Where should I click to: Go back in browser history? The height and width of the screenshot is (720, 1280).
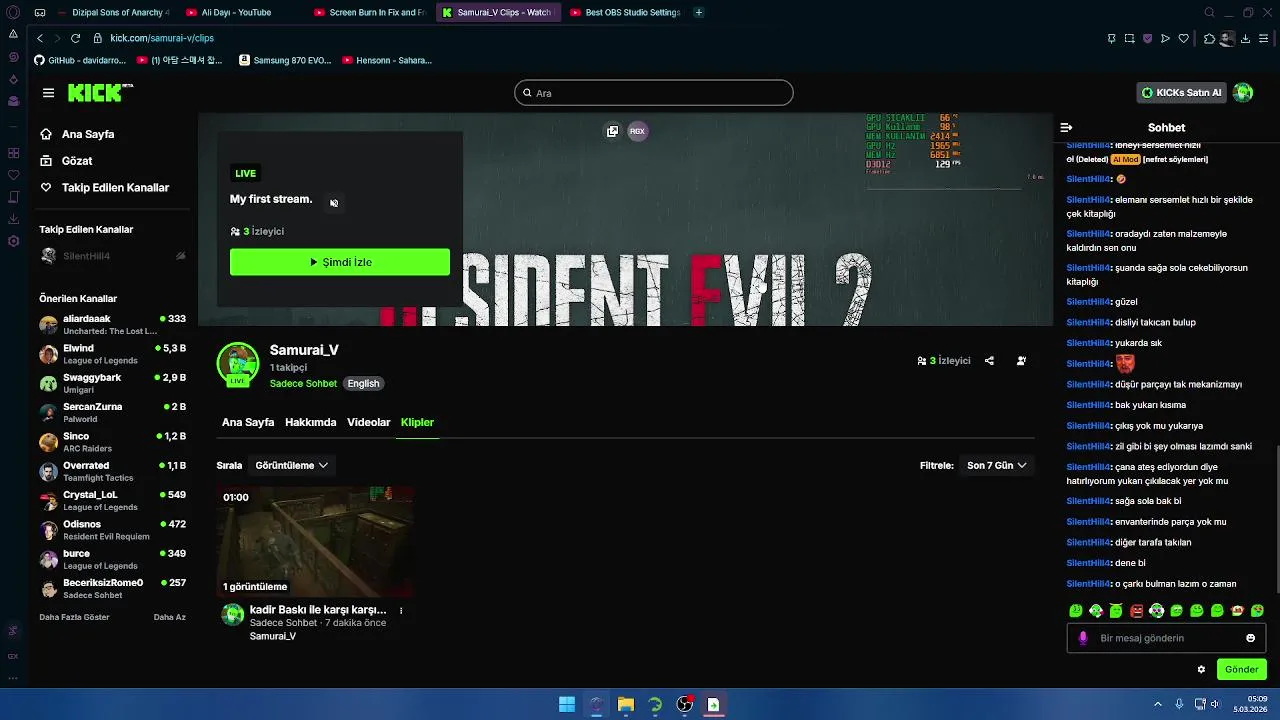(40, 38)
